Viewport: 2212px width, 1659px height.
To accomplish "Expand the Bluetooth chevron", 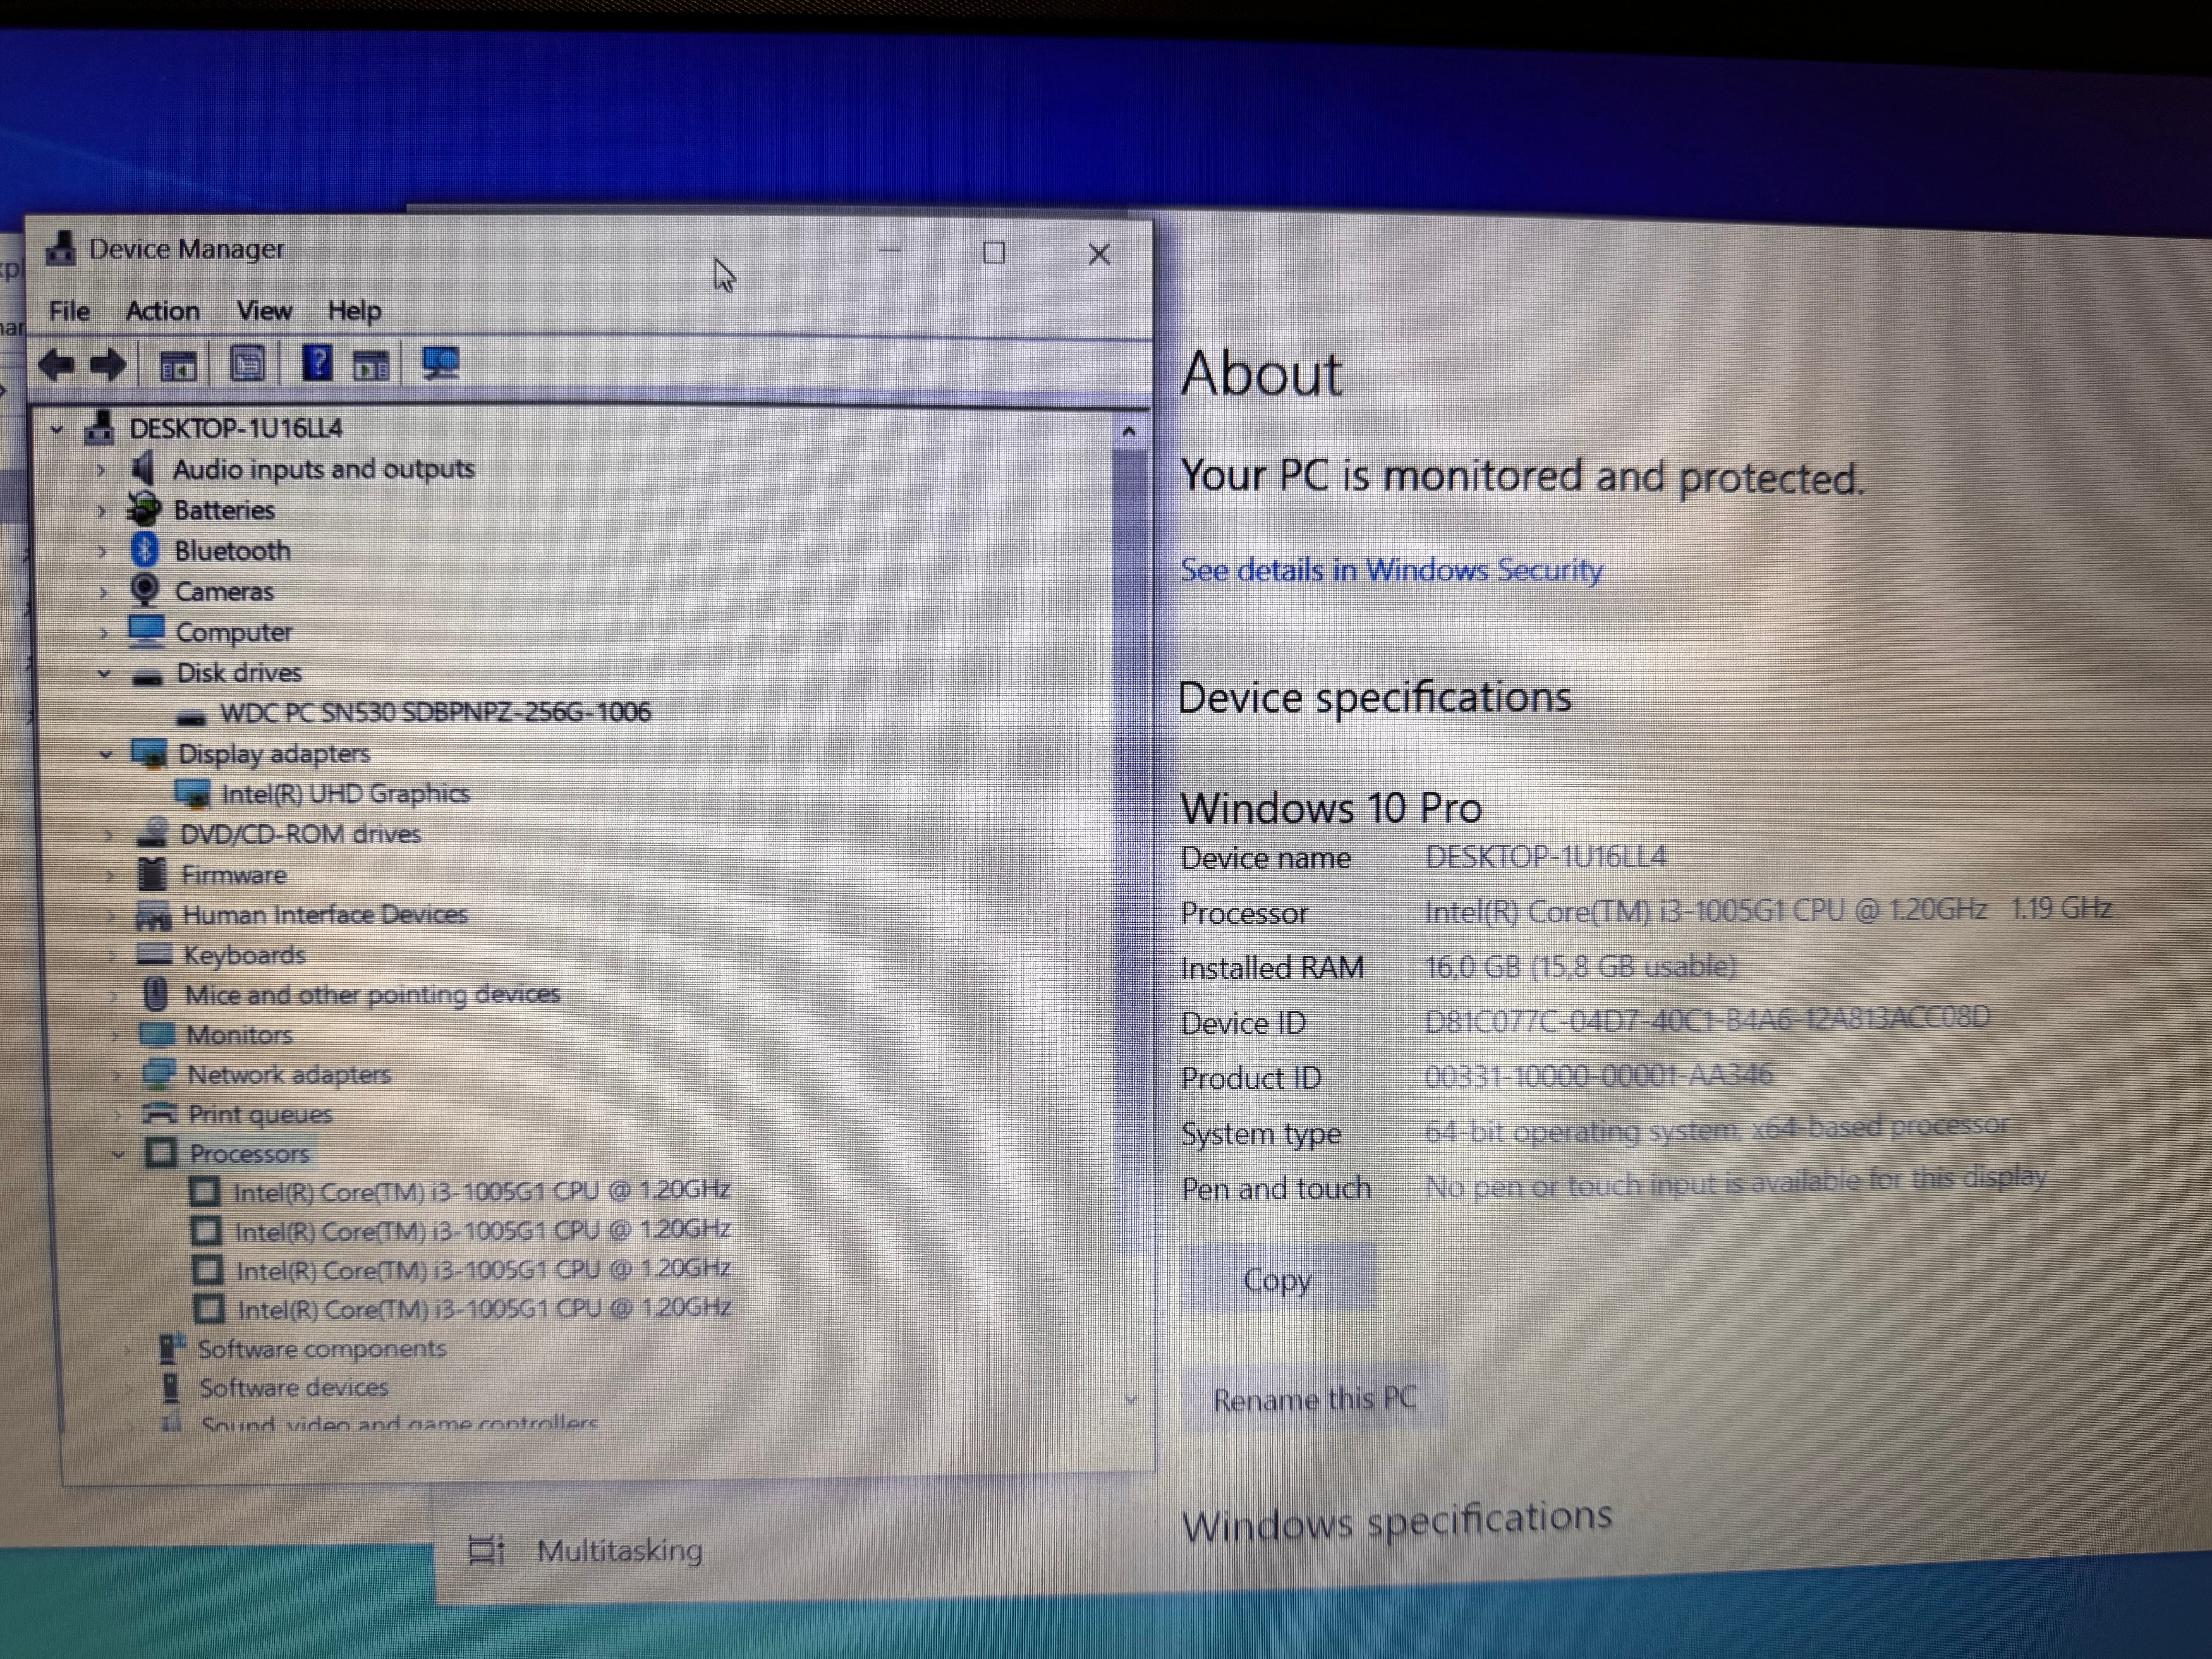I will tap(102, 551).
